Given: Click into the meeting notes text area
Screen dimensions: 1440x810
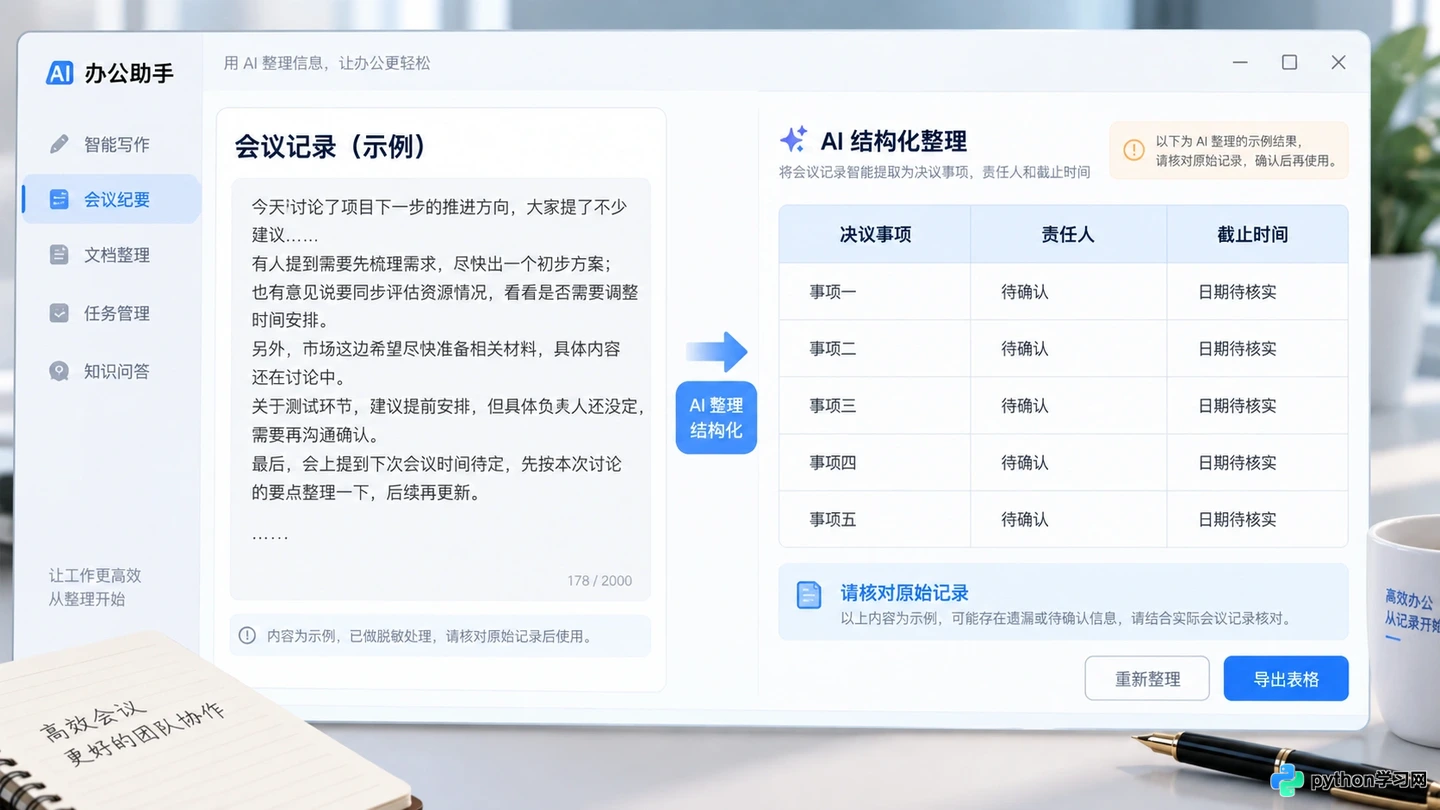Looking at the screenshot, I should 441,389.
